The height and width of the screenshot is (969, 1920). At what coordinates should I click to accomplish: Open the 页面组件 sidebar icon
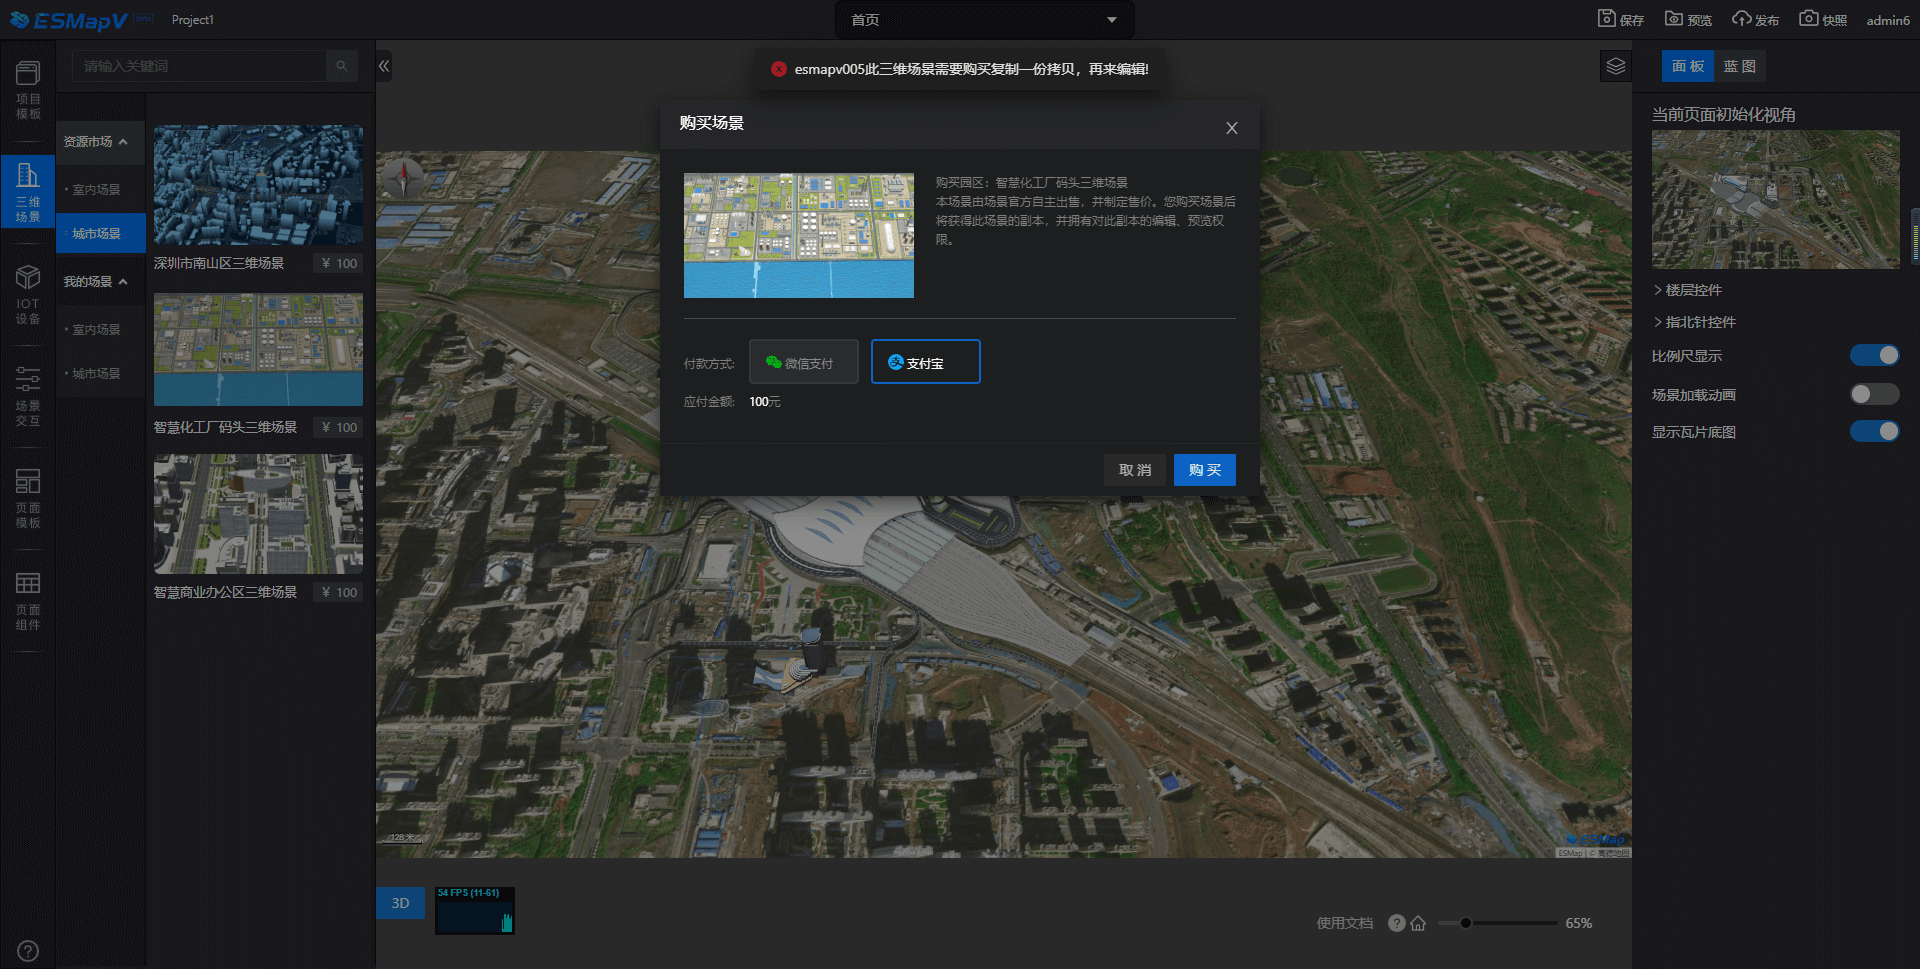(x=28, y=601)
